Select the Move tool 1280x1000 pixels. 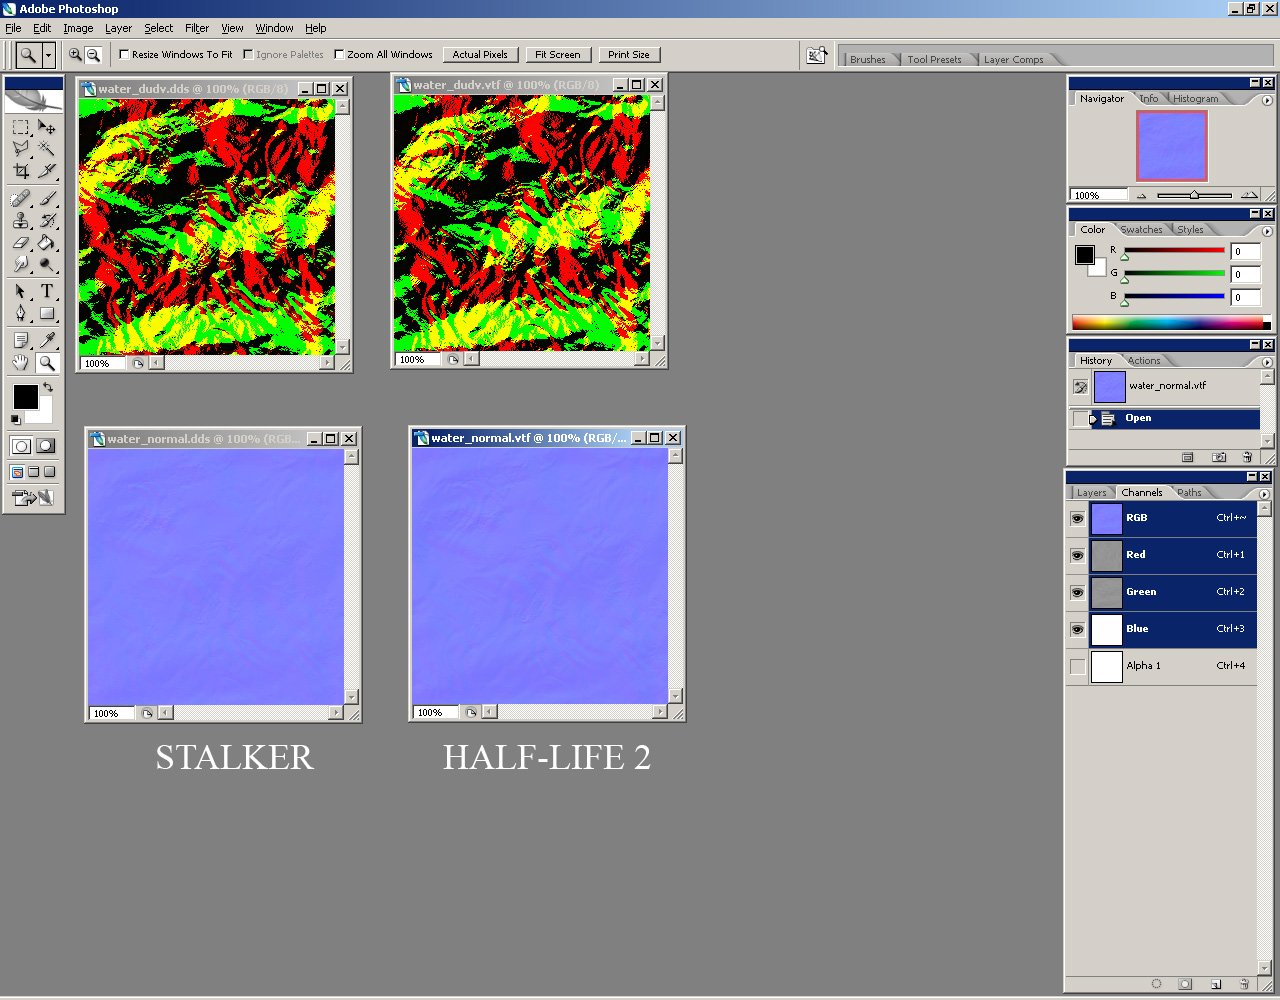coord(46,127)
